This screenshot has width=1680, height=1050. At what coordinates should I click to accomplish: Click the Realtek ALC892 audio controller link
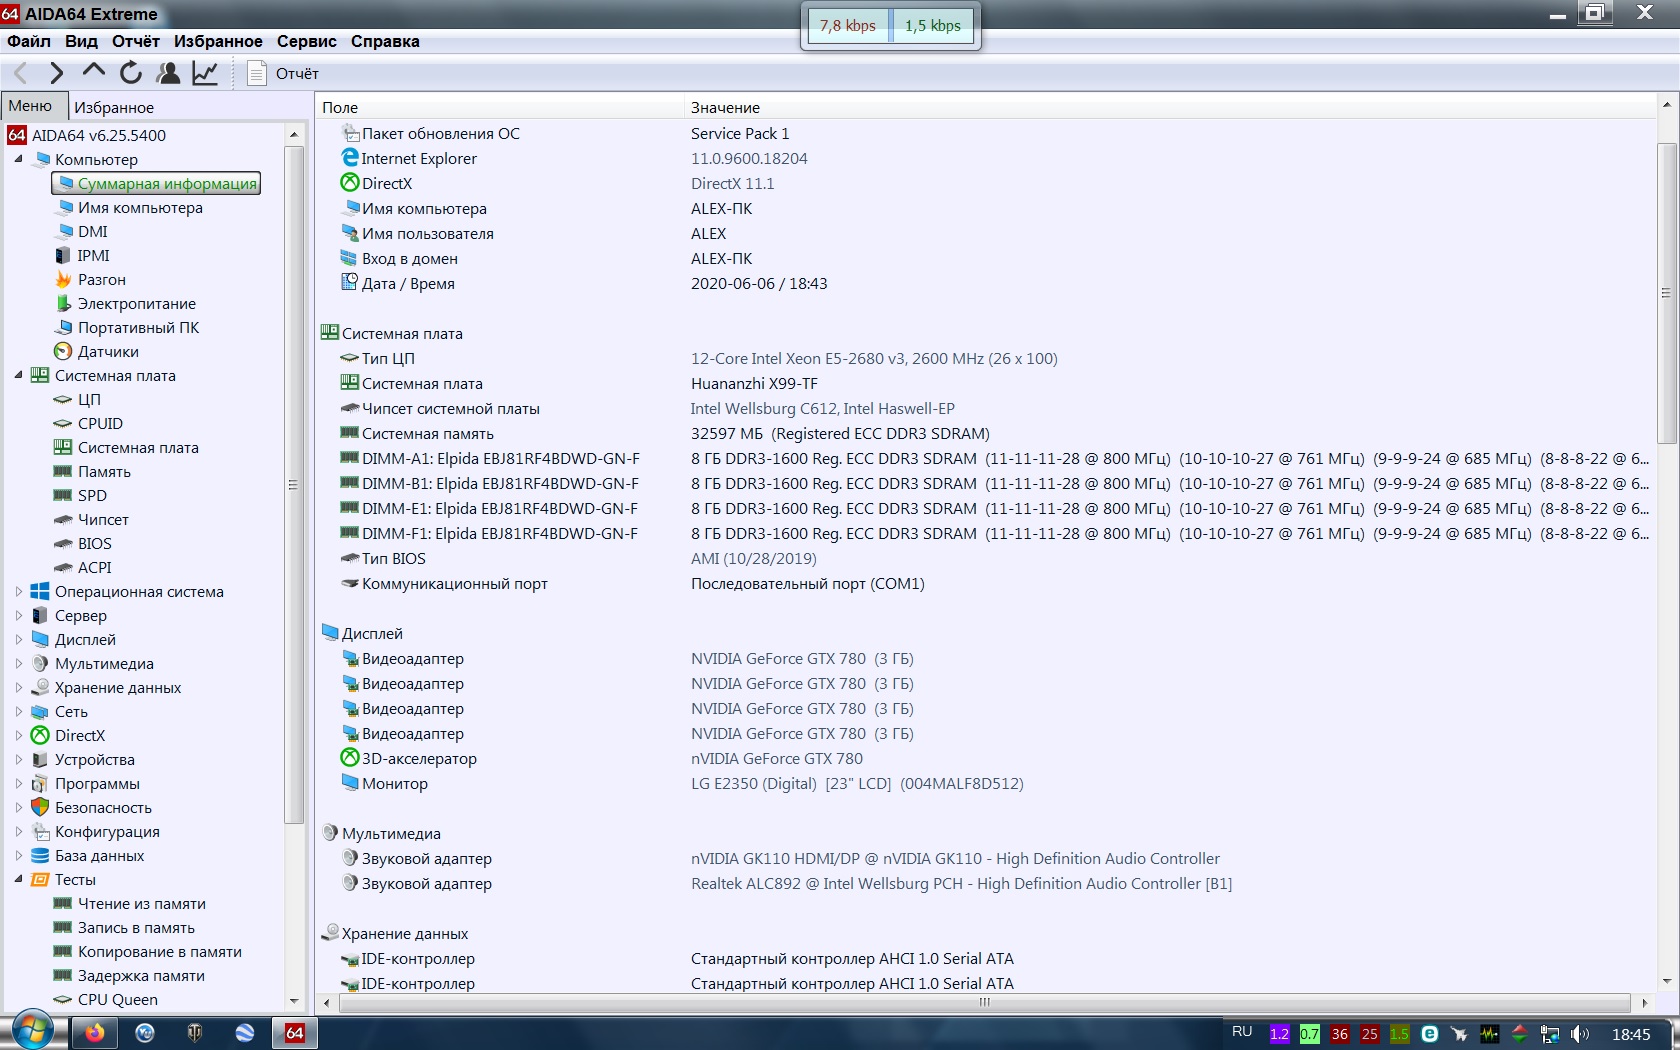point(961,883)
